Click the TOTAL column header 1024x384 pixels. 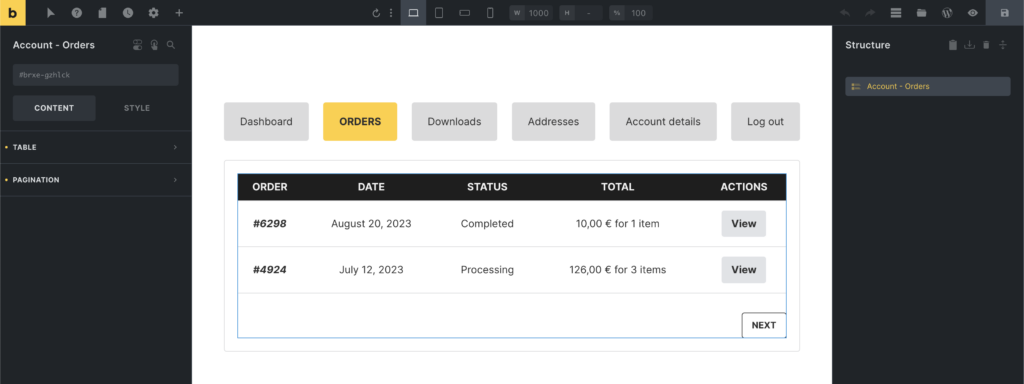click(618, 187)
